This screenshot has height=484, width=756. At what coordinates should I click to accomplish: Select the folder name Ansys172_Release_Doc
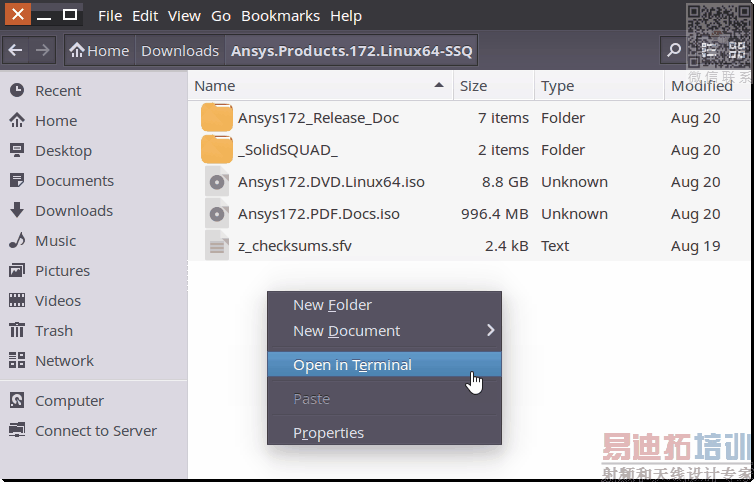[318, 118]
